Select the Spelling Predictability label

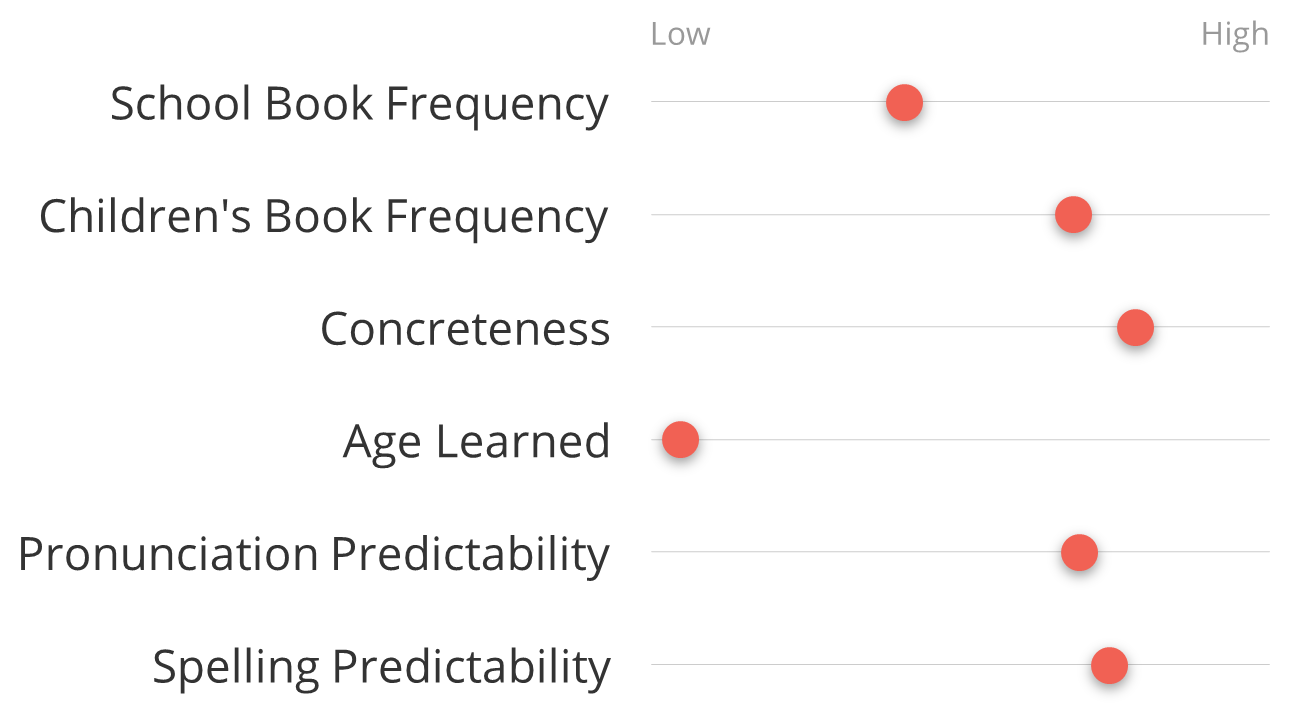[x=381, y=667]
